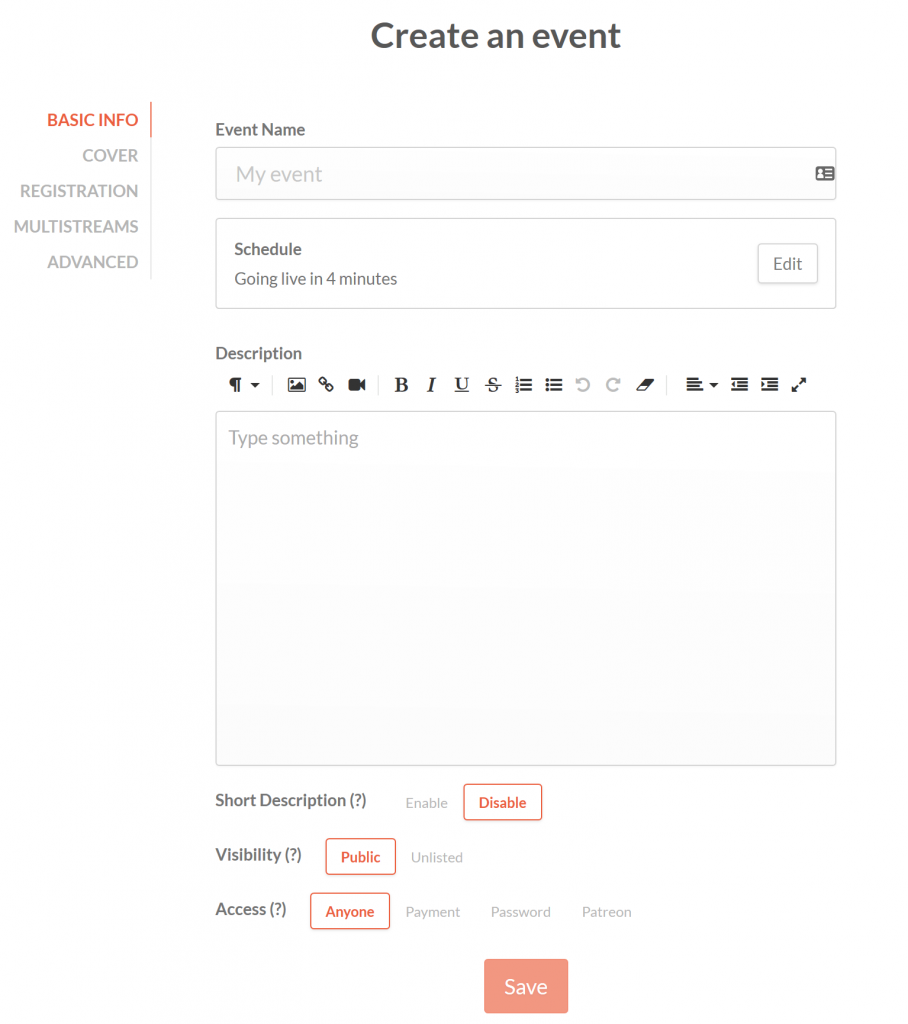Screen dimensions: 908x1024
Task: Create an ordered list in the description
Action: (x=524, y=385)
